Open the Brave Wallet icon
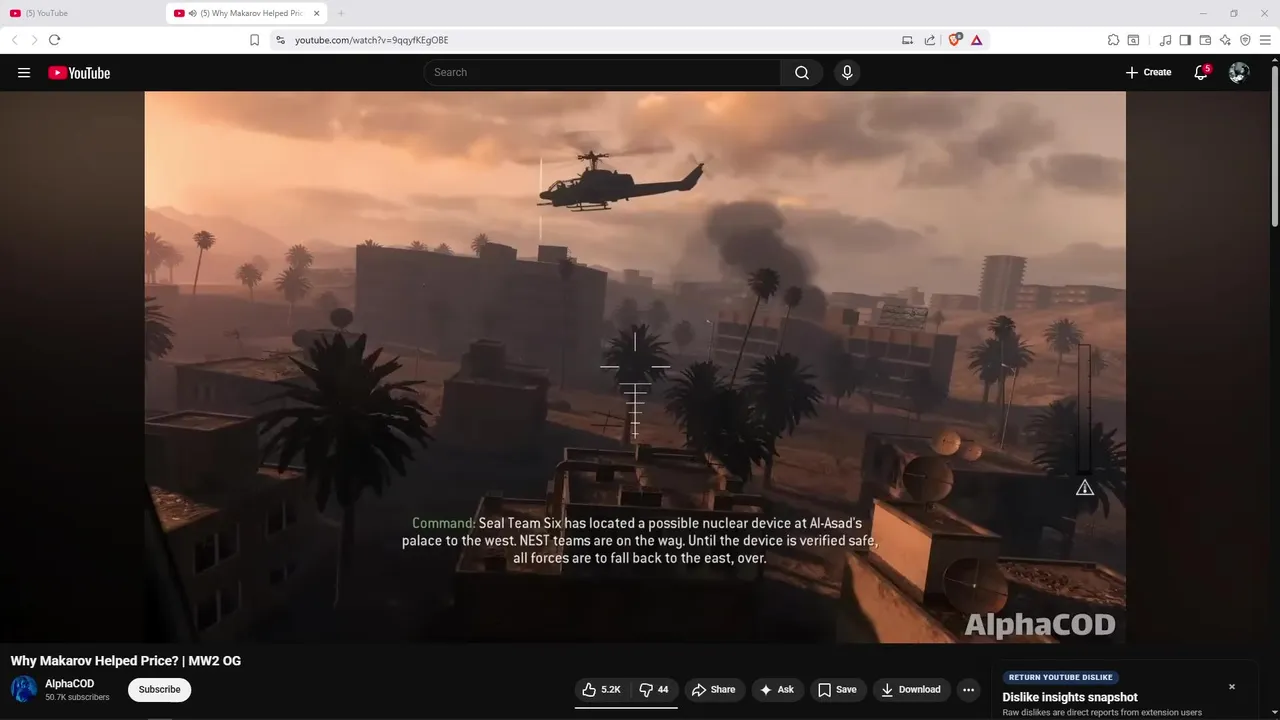Viewport: 1280px width, 720px height. click(1205, 40)
